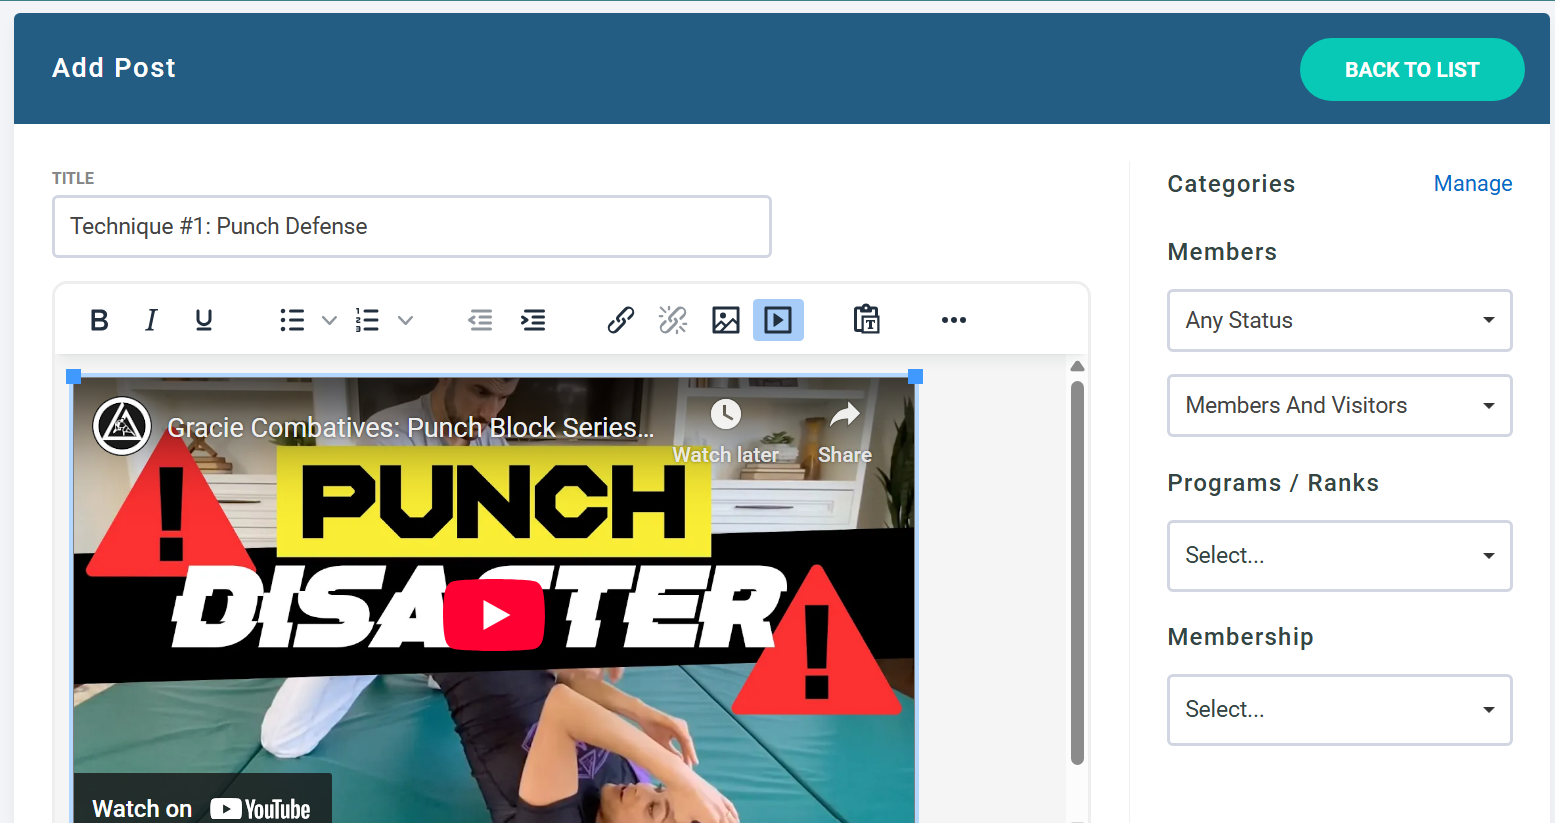Click the top-right video resize handle
Image resolution: width=1555 pixels, height=823 pixels.
pyautogui.click(x=915, y=376)
